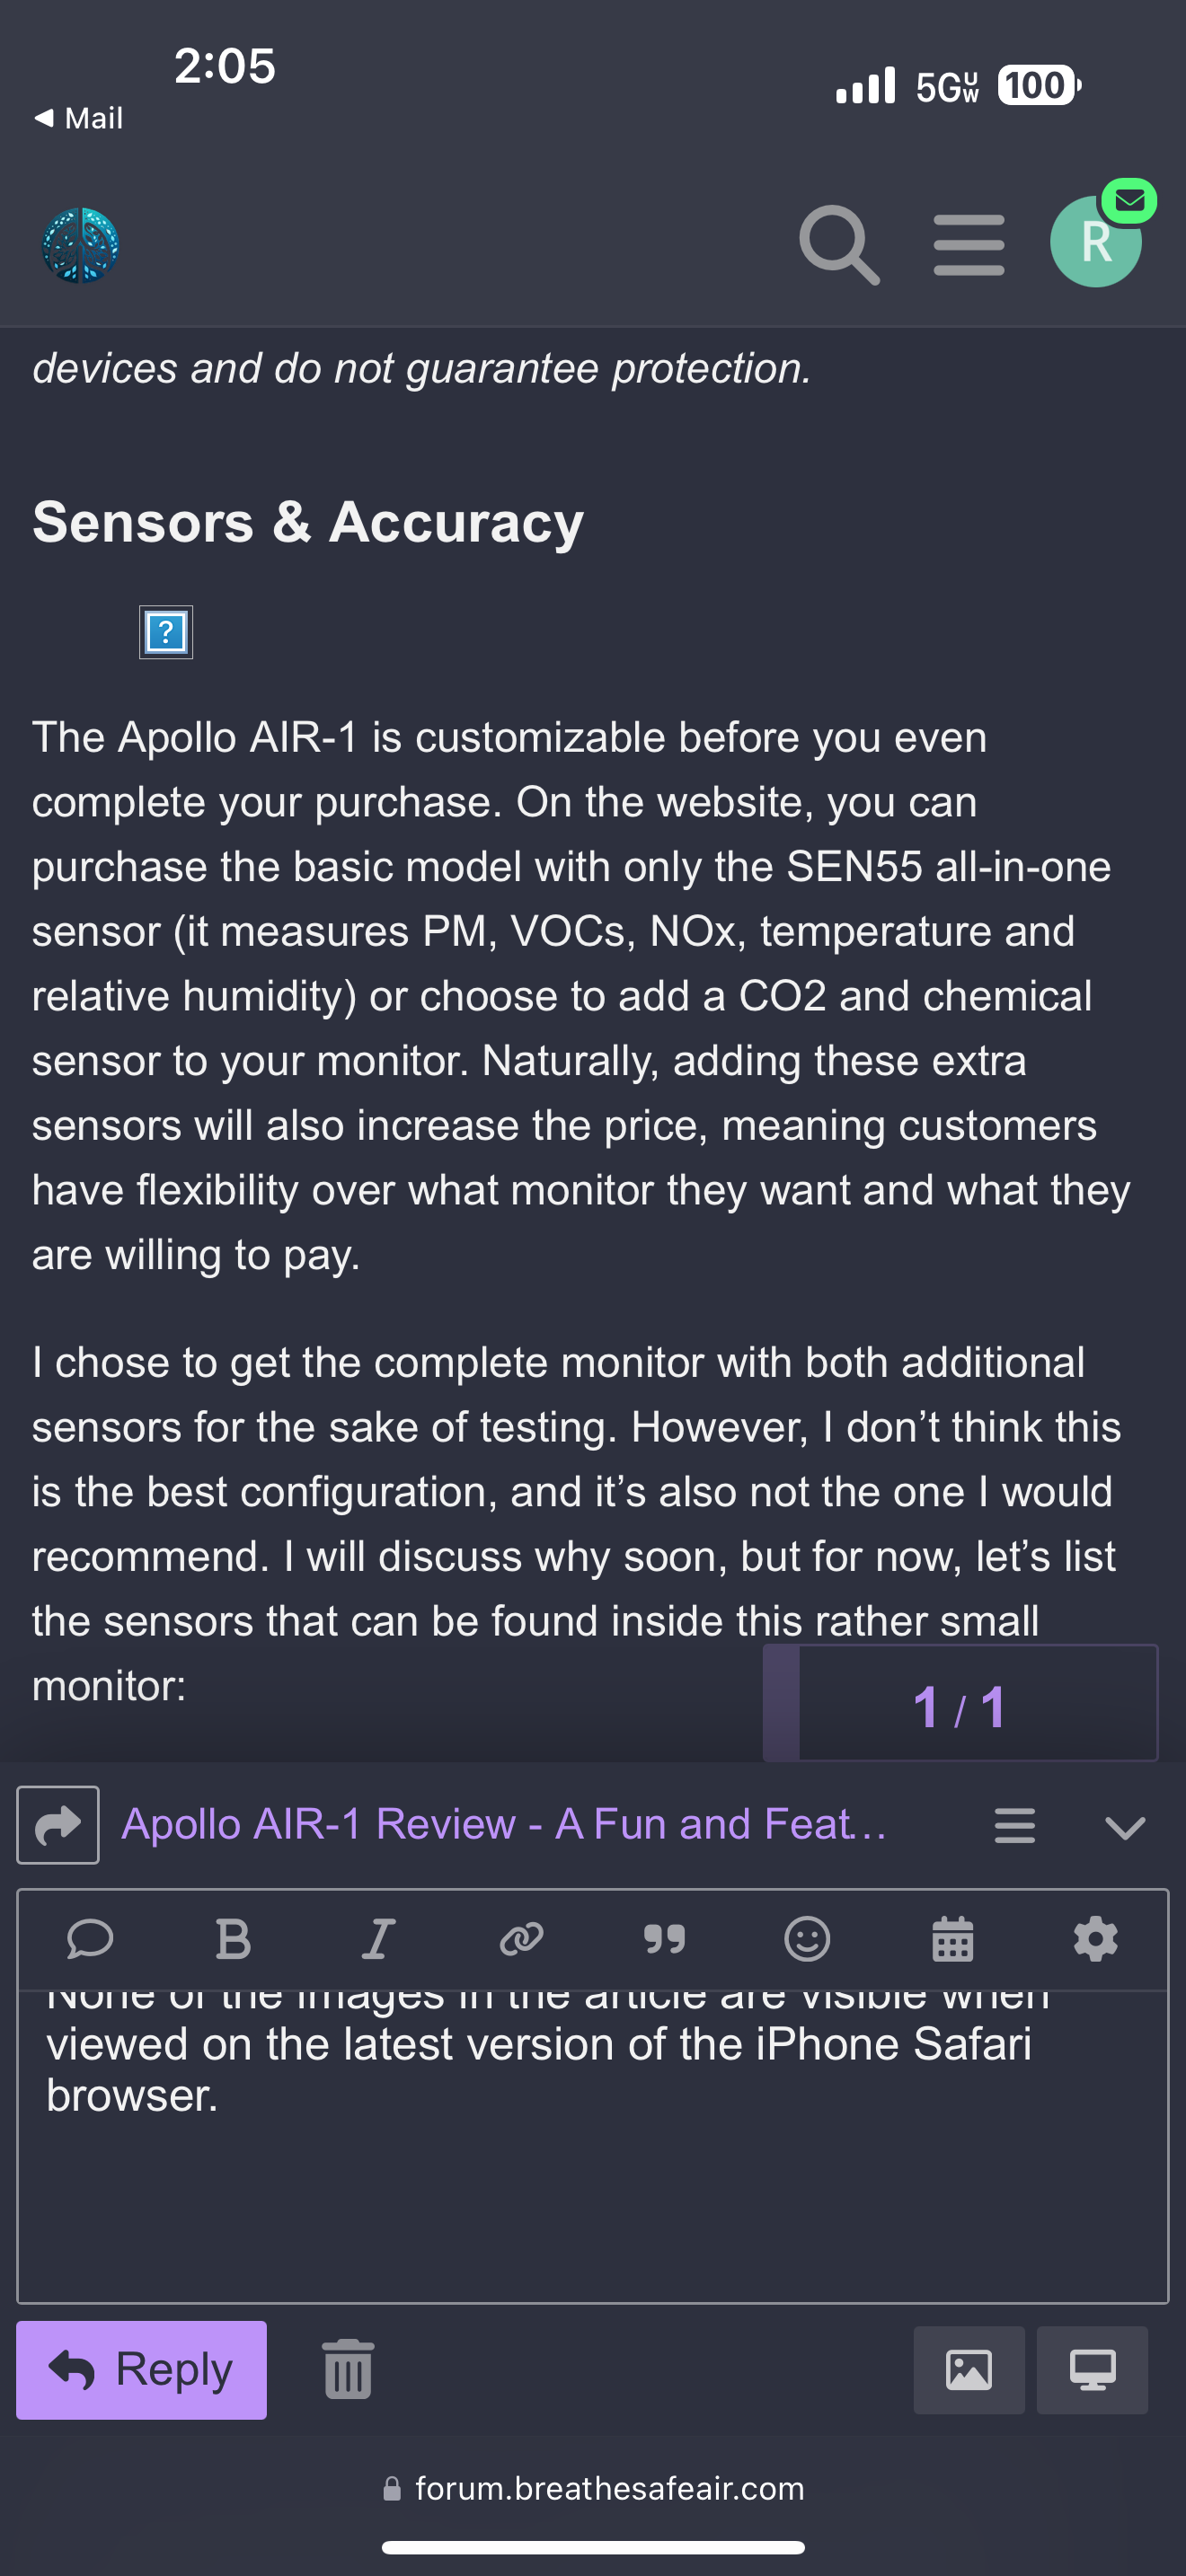Tap the broken image placeholder
Screen dimensions: 1186x2576
[166, 632]
